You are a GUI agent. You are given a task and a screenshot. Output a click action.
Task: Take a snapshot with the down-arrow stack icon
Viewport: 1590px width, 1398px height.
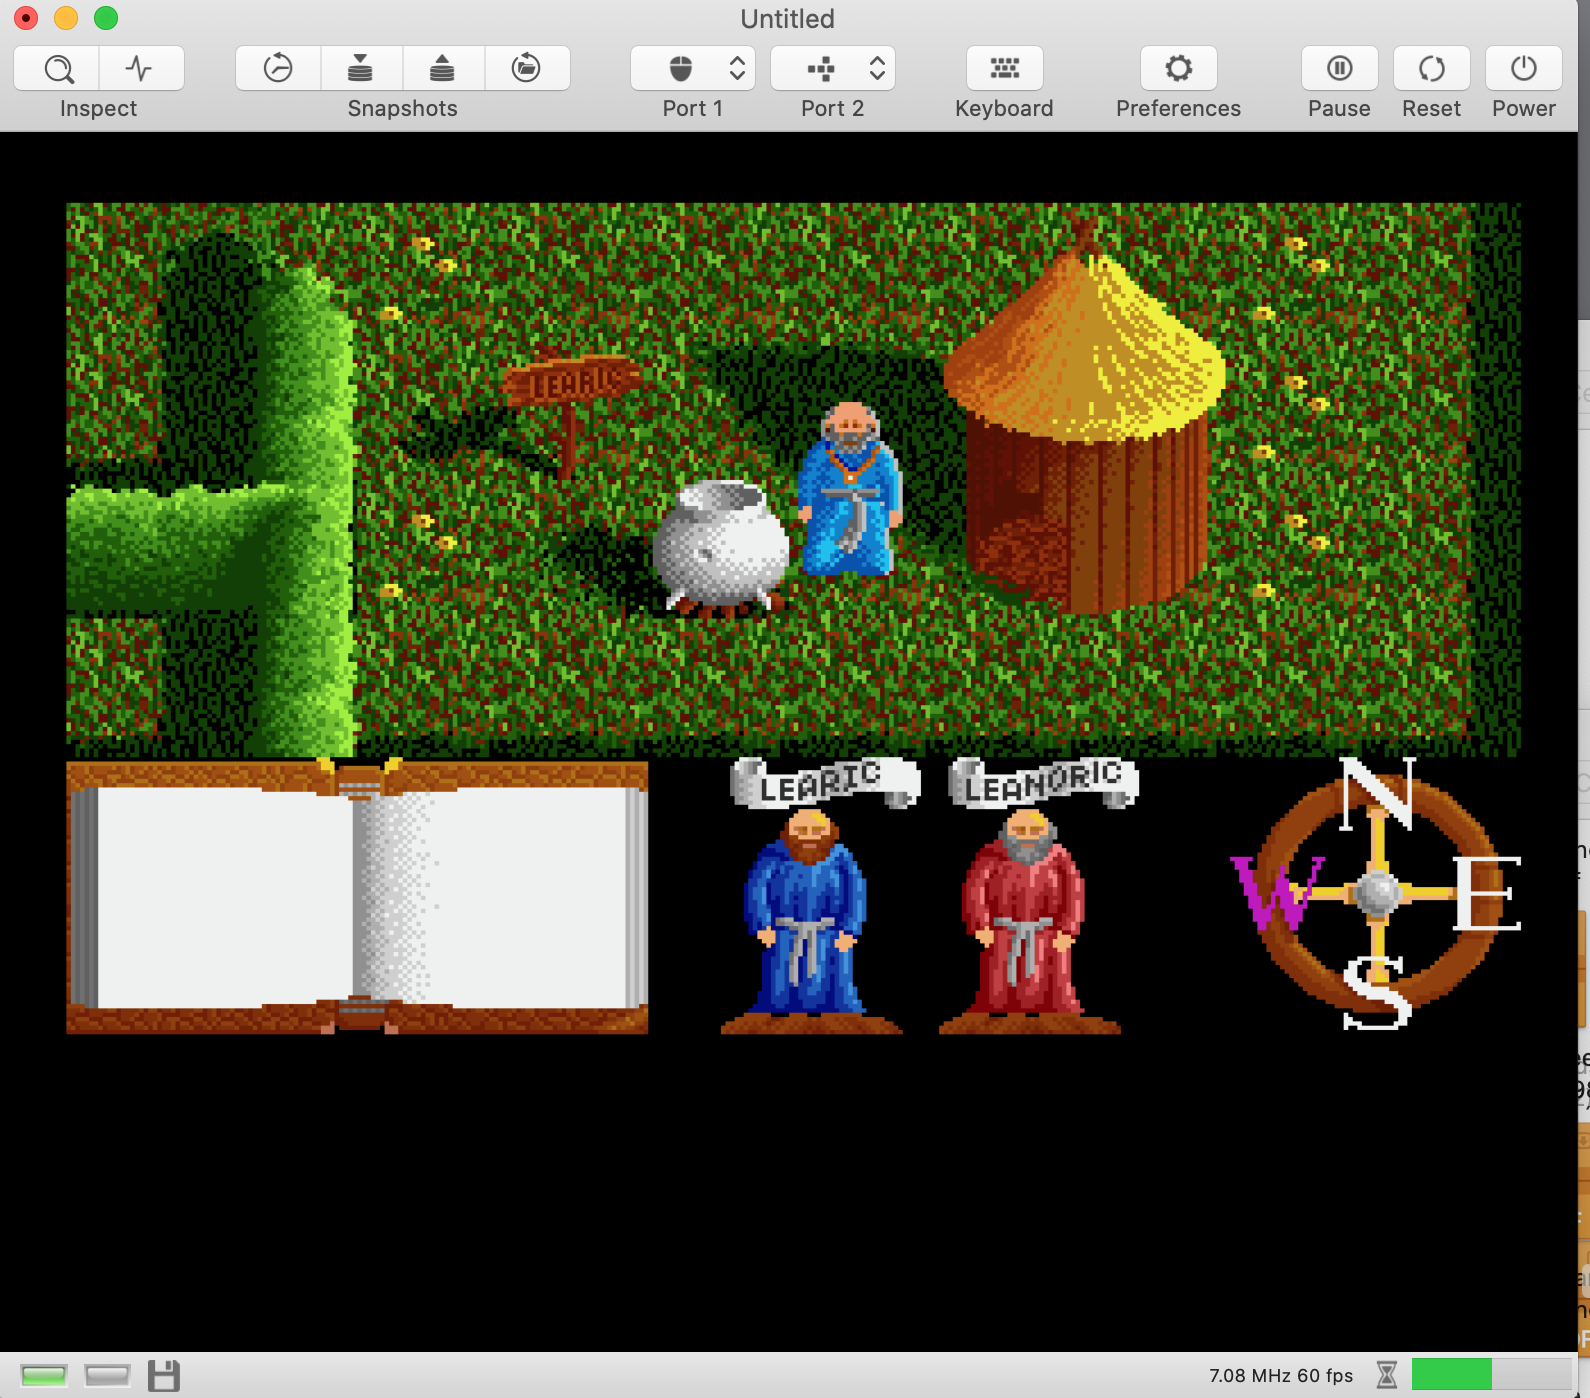click(x=361, y=68)
